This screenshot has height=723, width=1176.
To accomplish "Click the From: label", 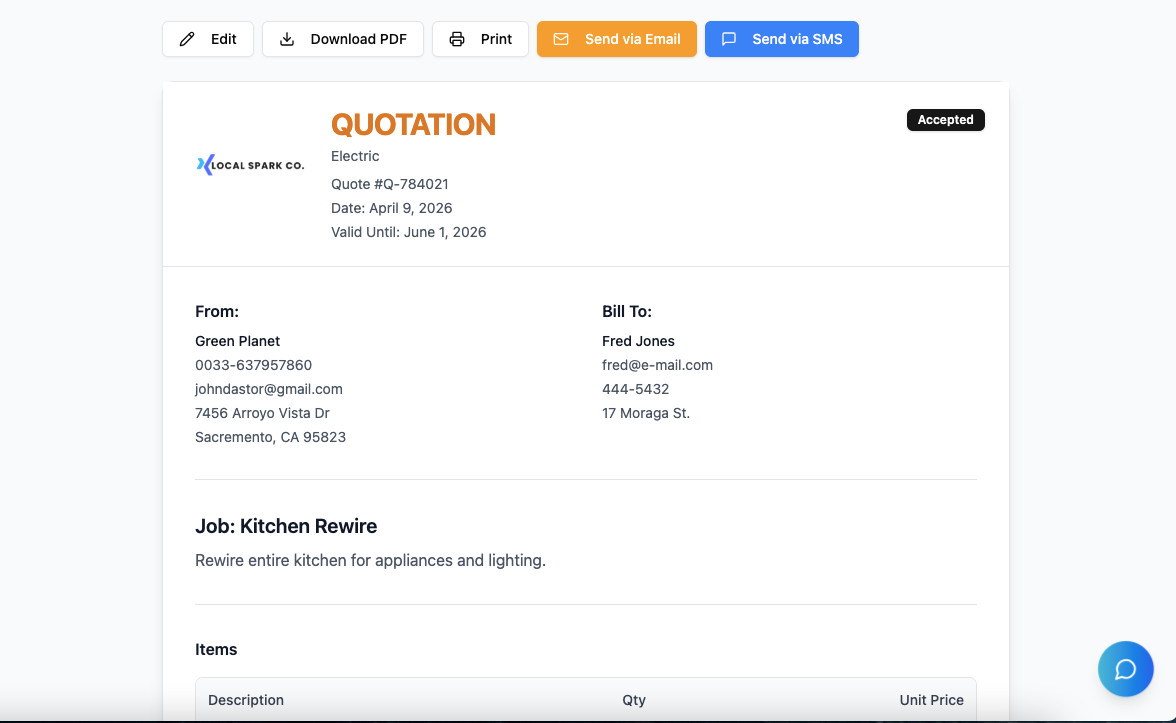I will [x=217, y=311].
